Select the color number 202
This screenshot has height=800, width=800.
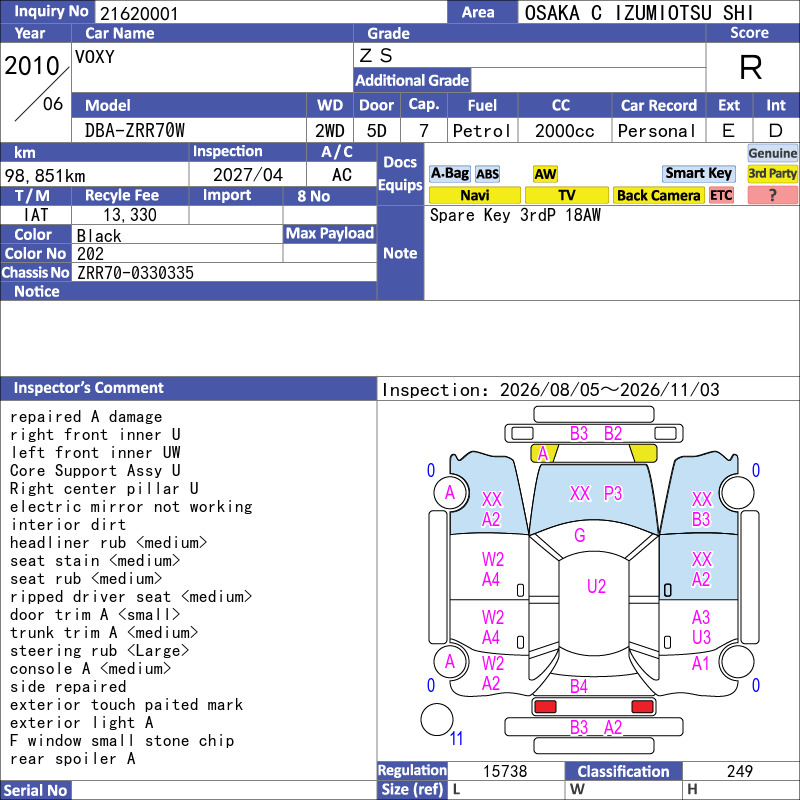pyautogui.click(x=90, y=254)
